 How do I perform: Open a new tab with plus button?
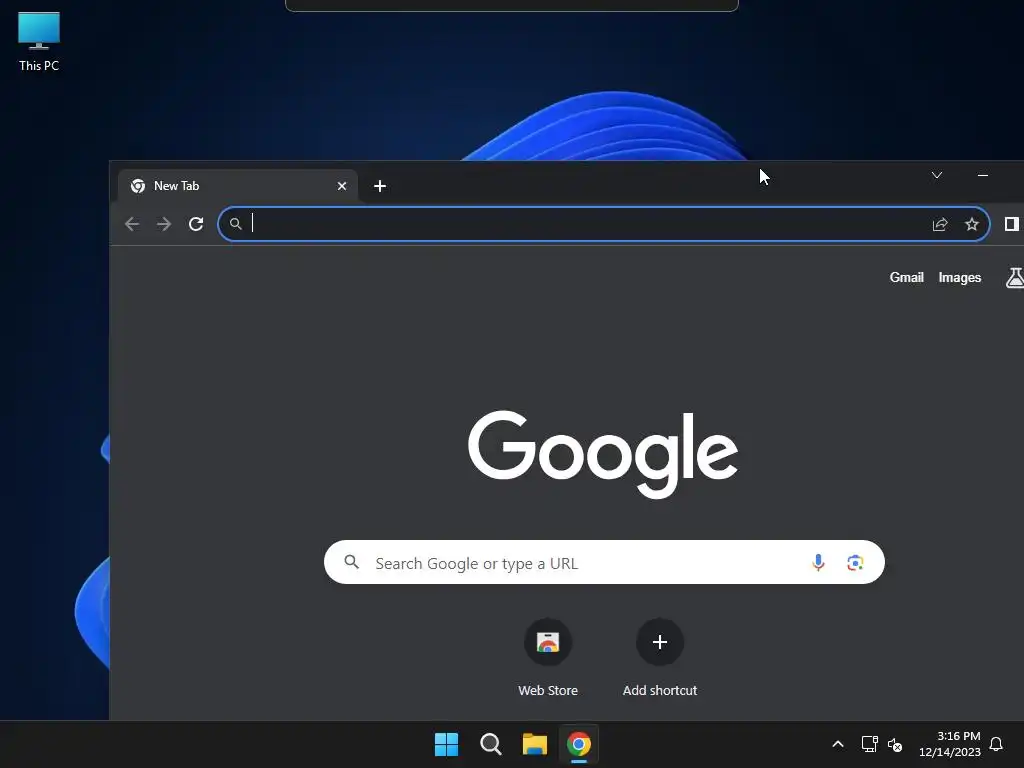pos(379,186)
